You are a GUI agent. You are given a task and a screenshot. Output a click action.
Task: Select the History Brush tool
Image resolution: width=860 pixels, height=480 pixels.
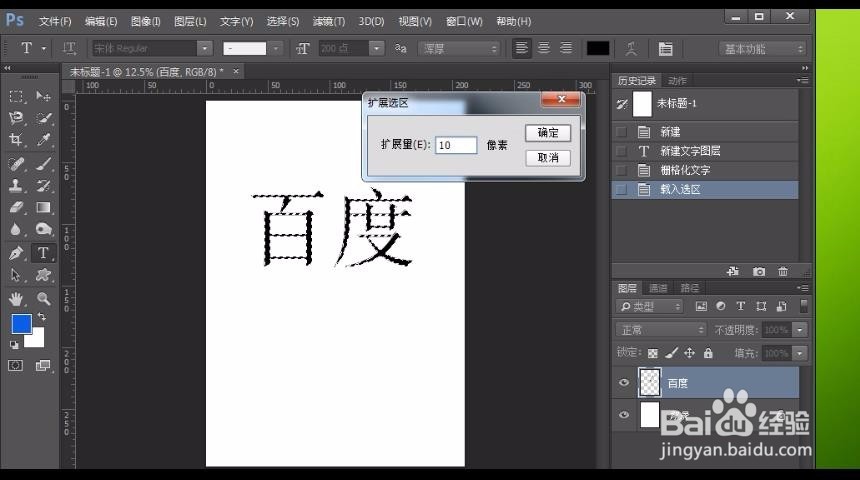(x=43, y=185)
